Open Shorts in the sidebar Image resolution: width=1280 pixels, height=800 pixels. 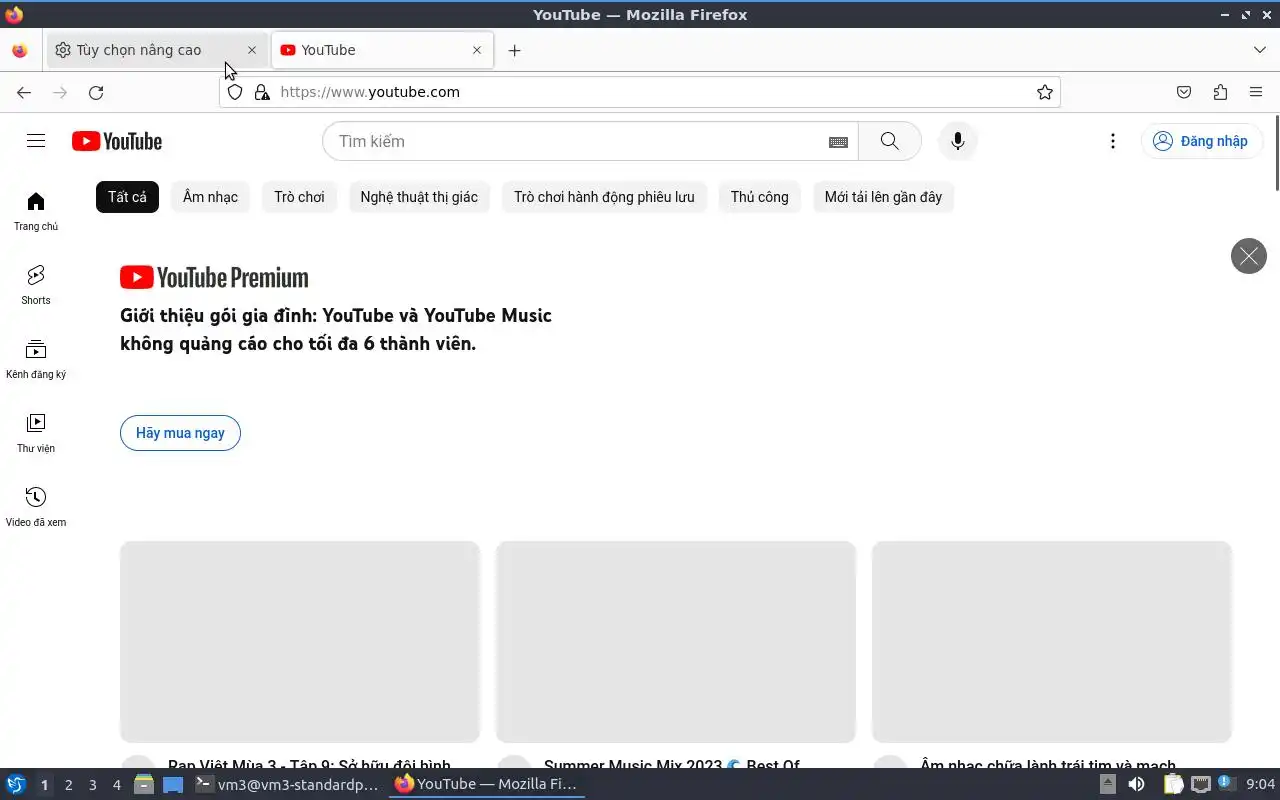coord(36,285)
